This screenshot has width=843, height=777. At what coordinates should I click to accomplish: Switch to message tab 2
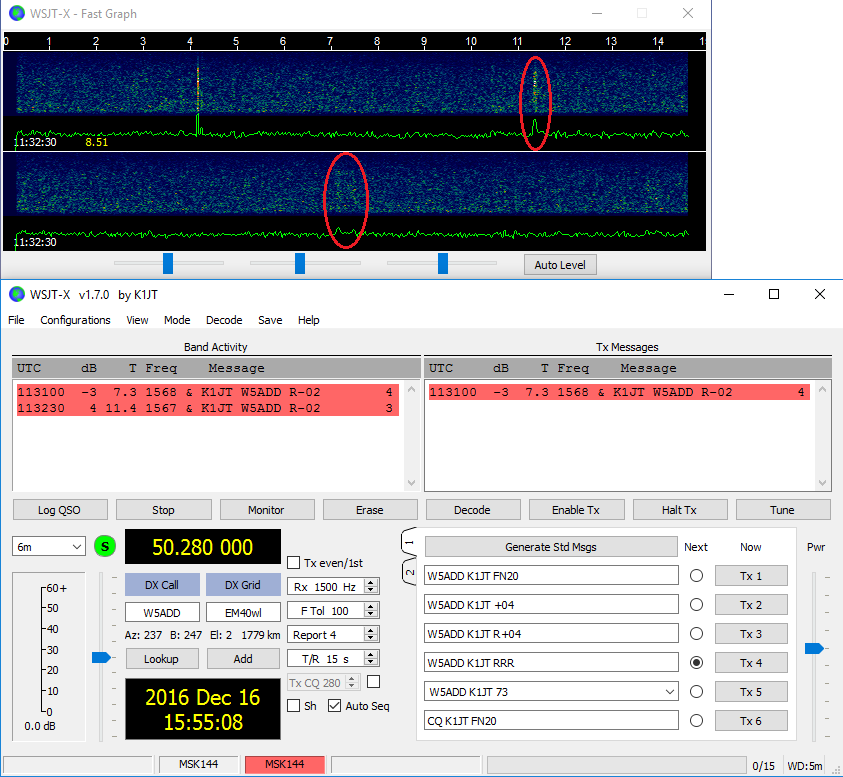[409, 572]
